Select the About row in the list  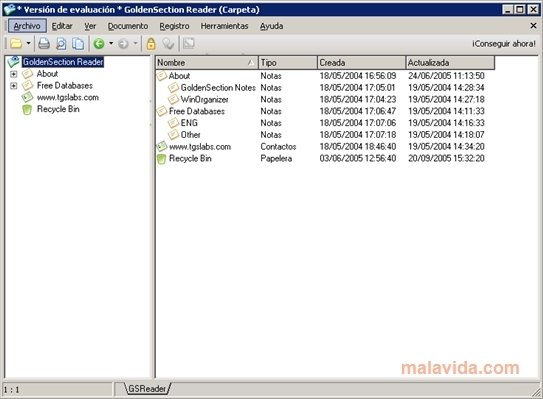tap(325, 76)
